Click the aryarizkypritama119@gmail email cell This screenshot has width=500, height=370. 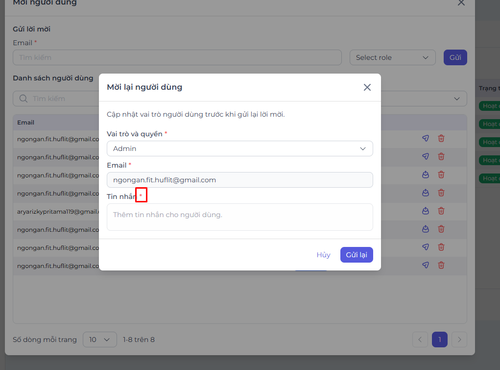[x=57, y=211]
